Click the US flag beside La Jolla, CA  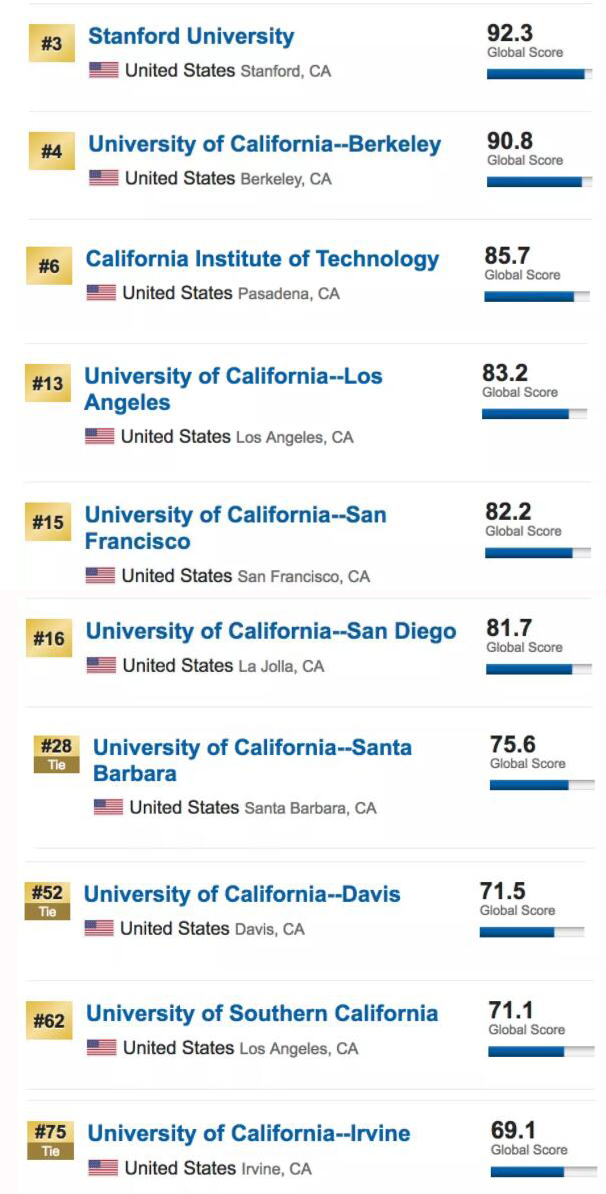101,665
